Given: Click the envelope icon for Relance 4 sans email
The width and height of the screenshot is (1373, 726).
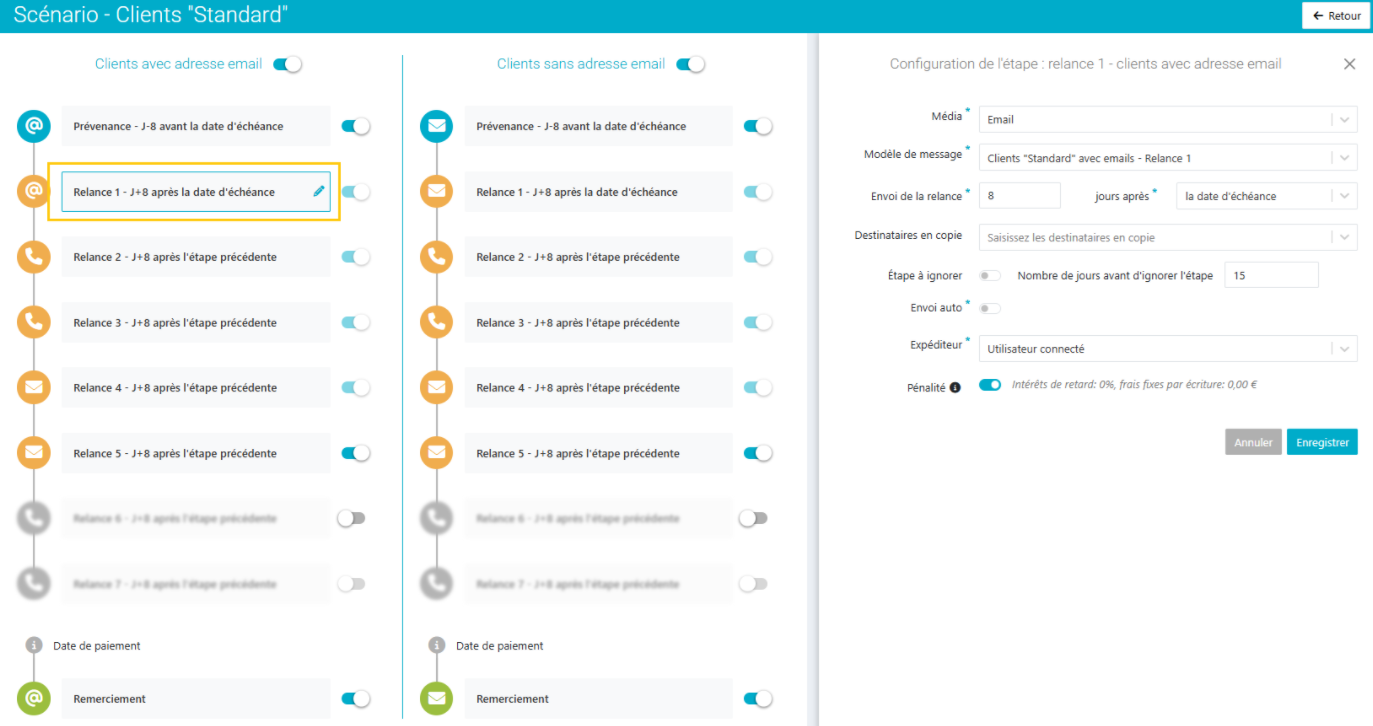Looking at the screenshot, I should [x=437, y=388].
